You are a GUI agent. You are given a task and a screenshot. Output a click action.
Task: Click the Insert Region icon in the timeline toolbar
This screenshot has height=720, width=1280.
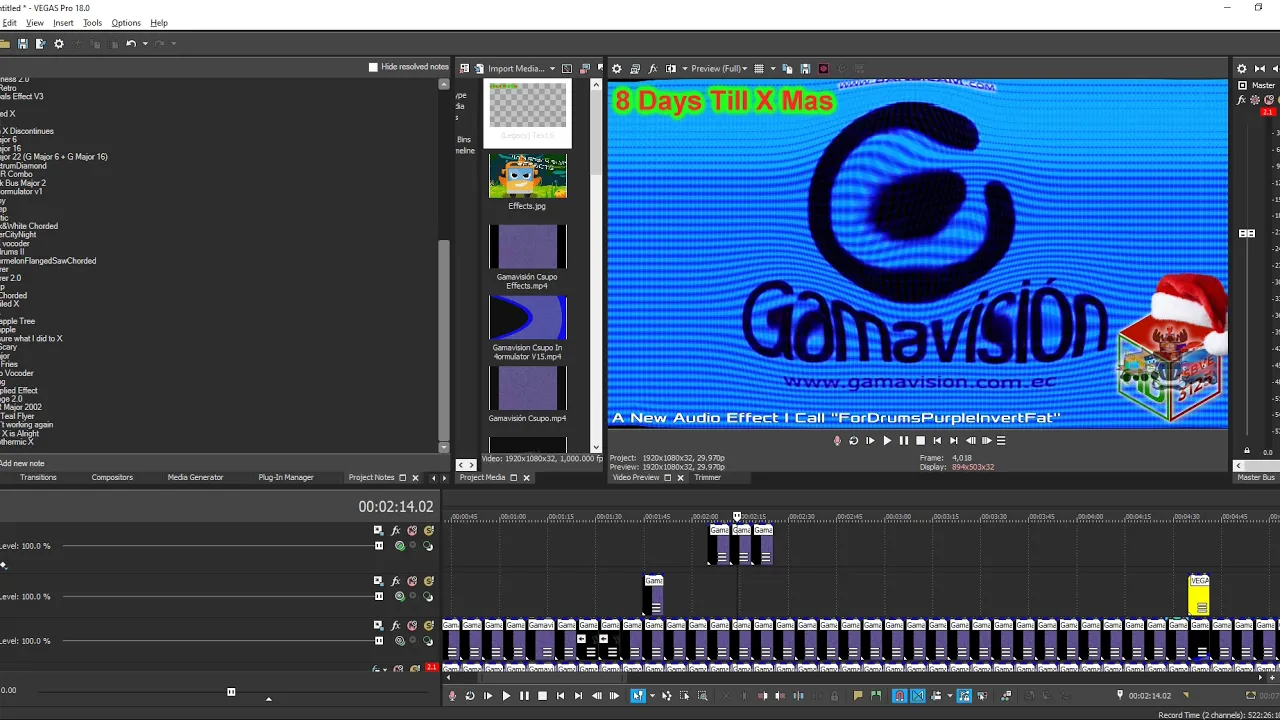tap(875, 696)
